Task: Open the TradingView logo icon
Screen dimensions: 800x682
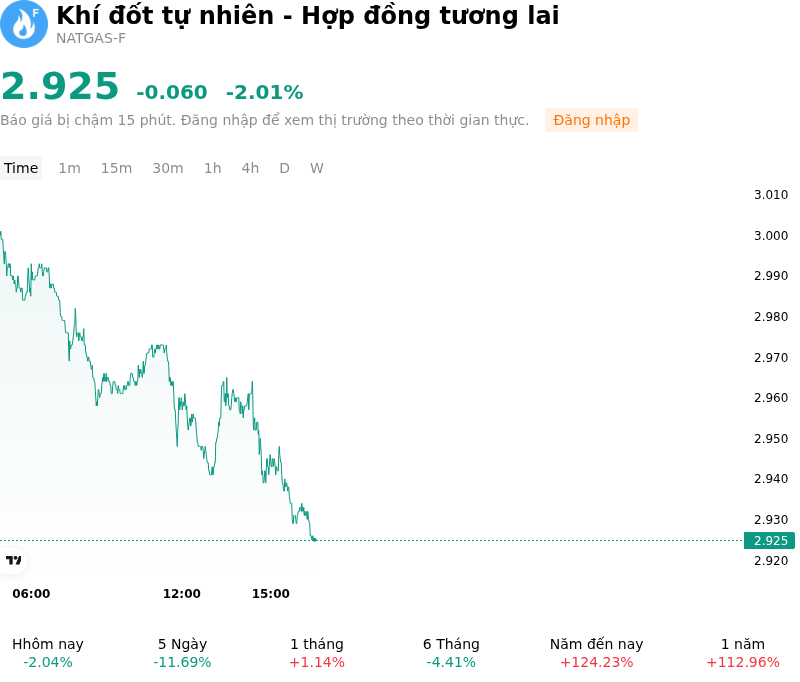Action: click(x=13, y=560)
